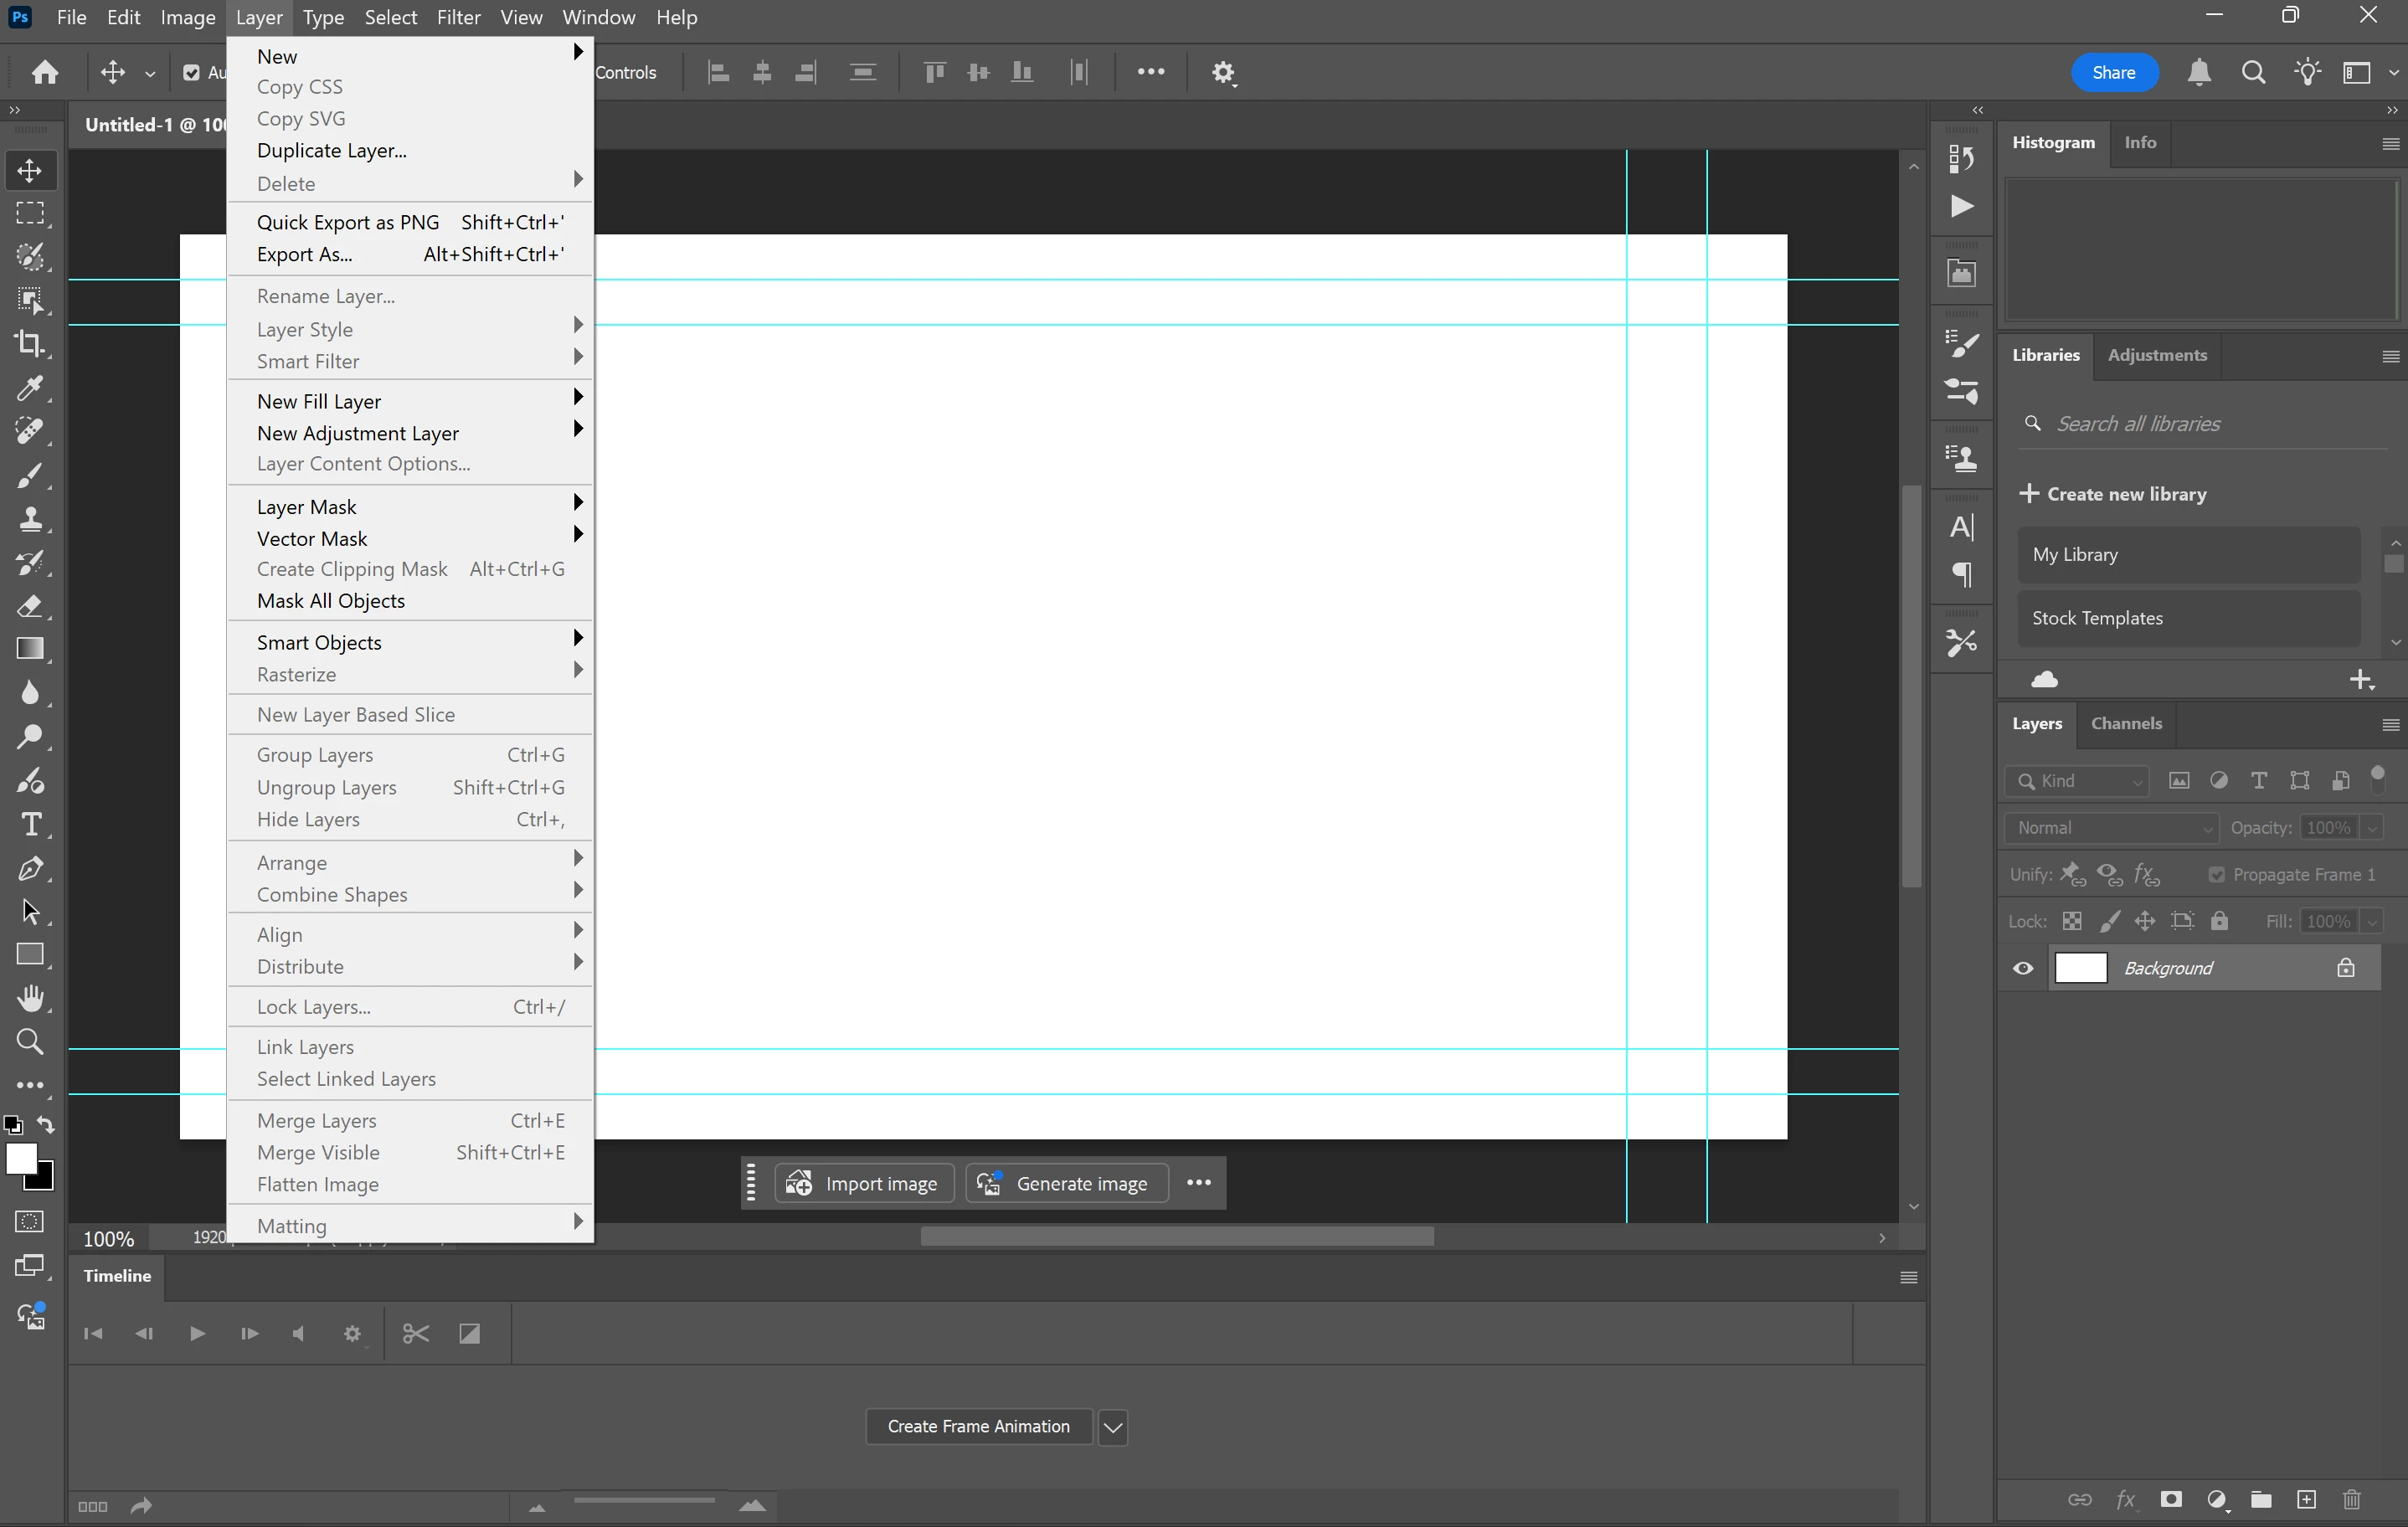This screenshot has height=1527, width=2408.
Task: Open the Kind filter dropdown
Action: [x=2078, y=780]
